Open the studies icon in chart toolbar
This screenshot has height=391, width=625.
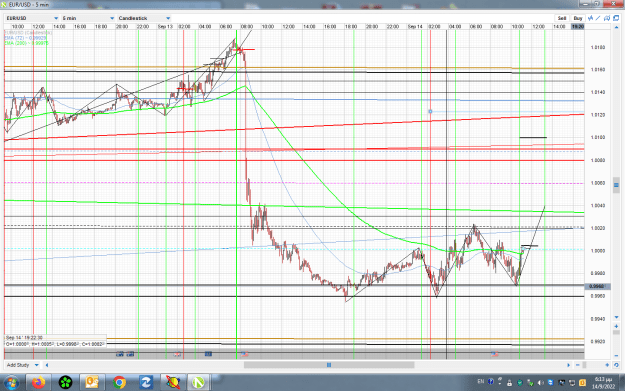(x=590, y=18)
